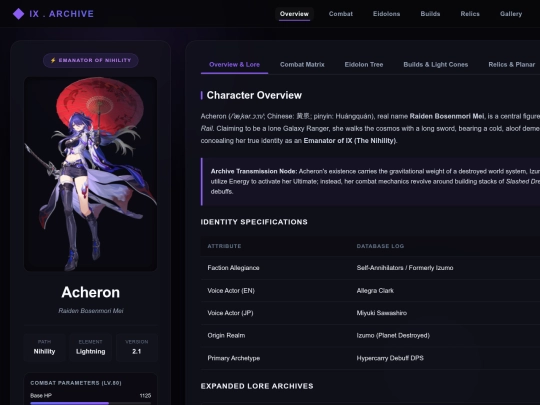Open the Builds & Light Cones tab

click(x=436, y=65)
